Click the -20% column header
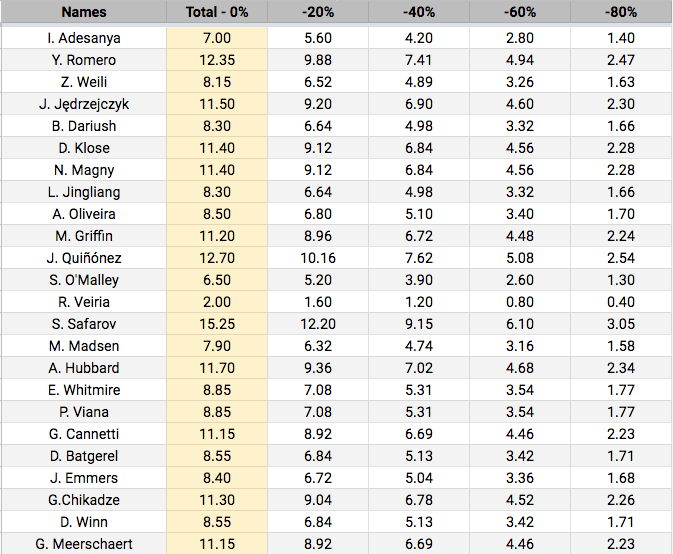 (318, 13)
